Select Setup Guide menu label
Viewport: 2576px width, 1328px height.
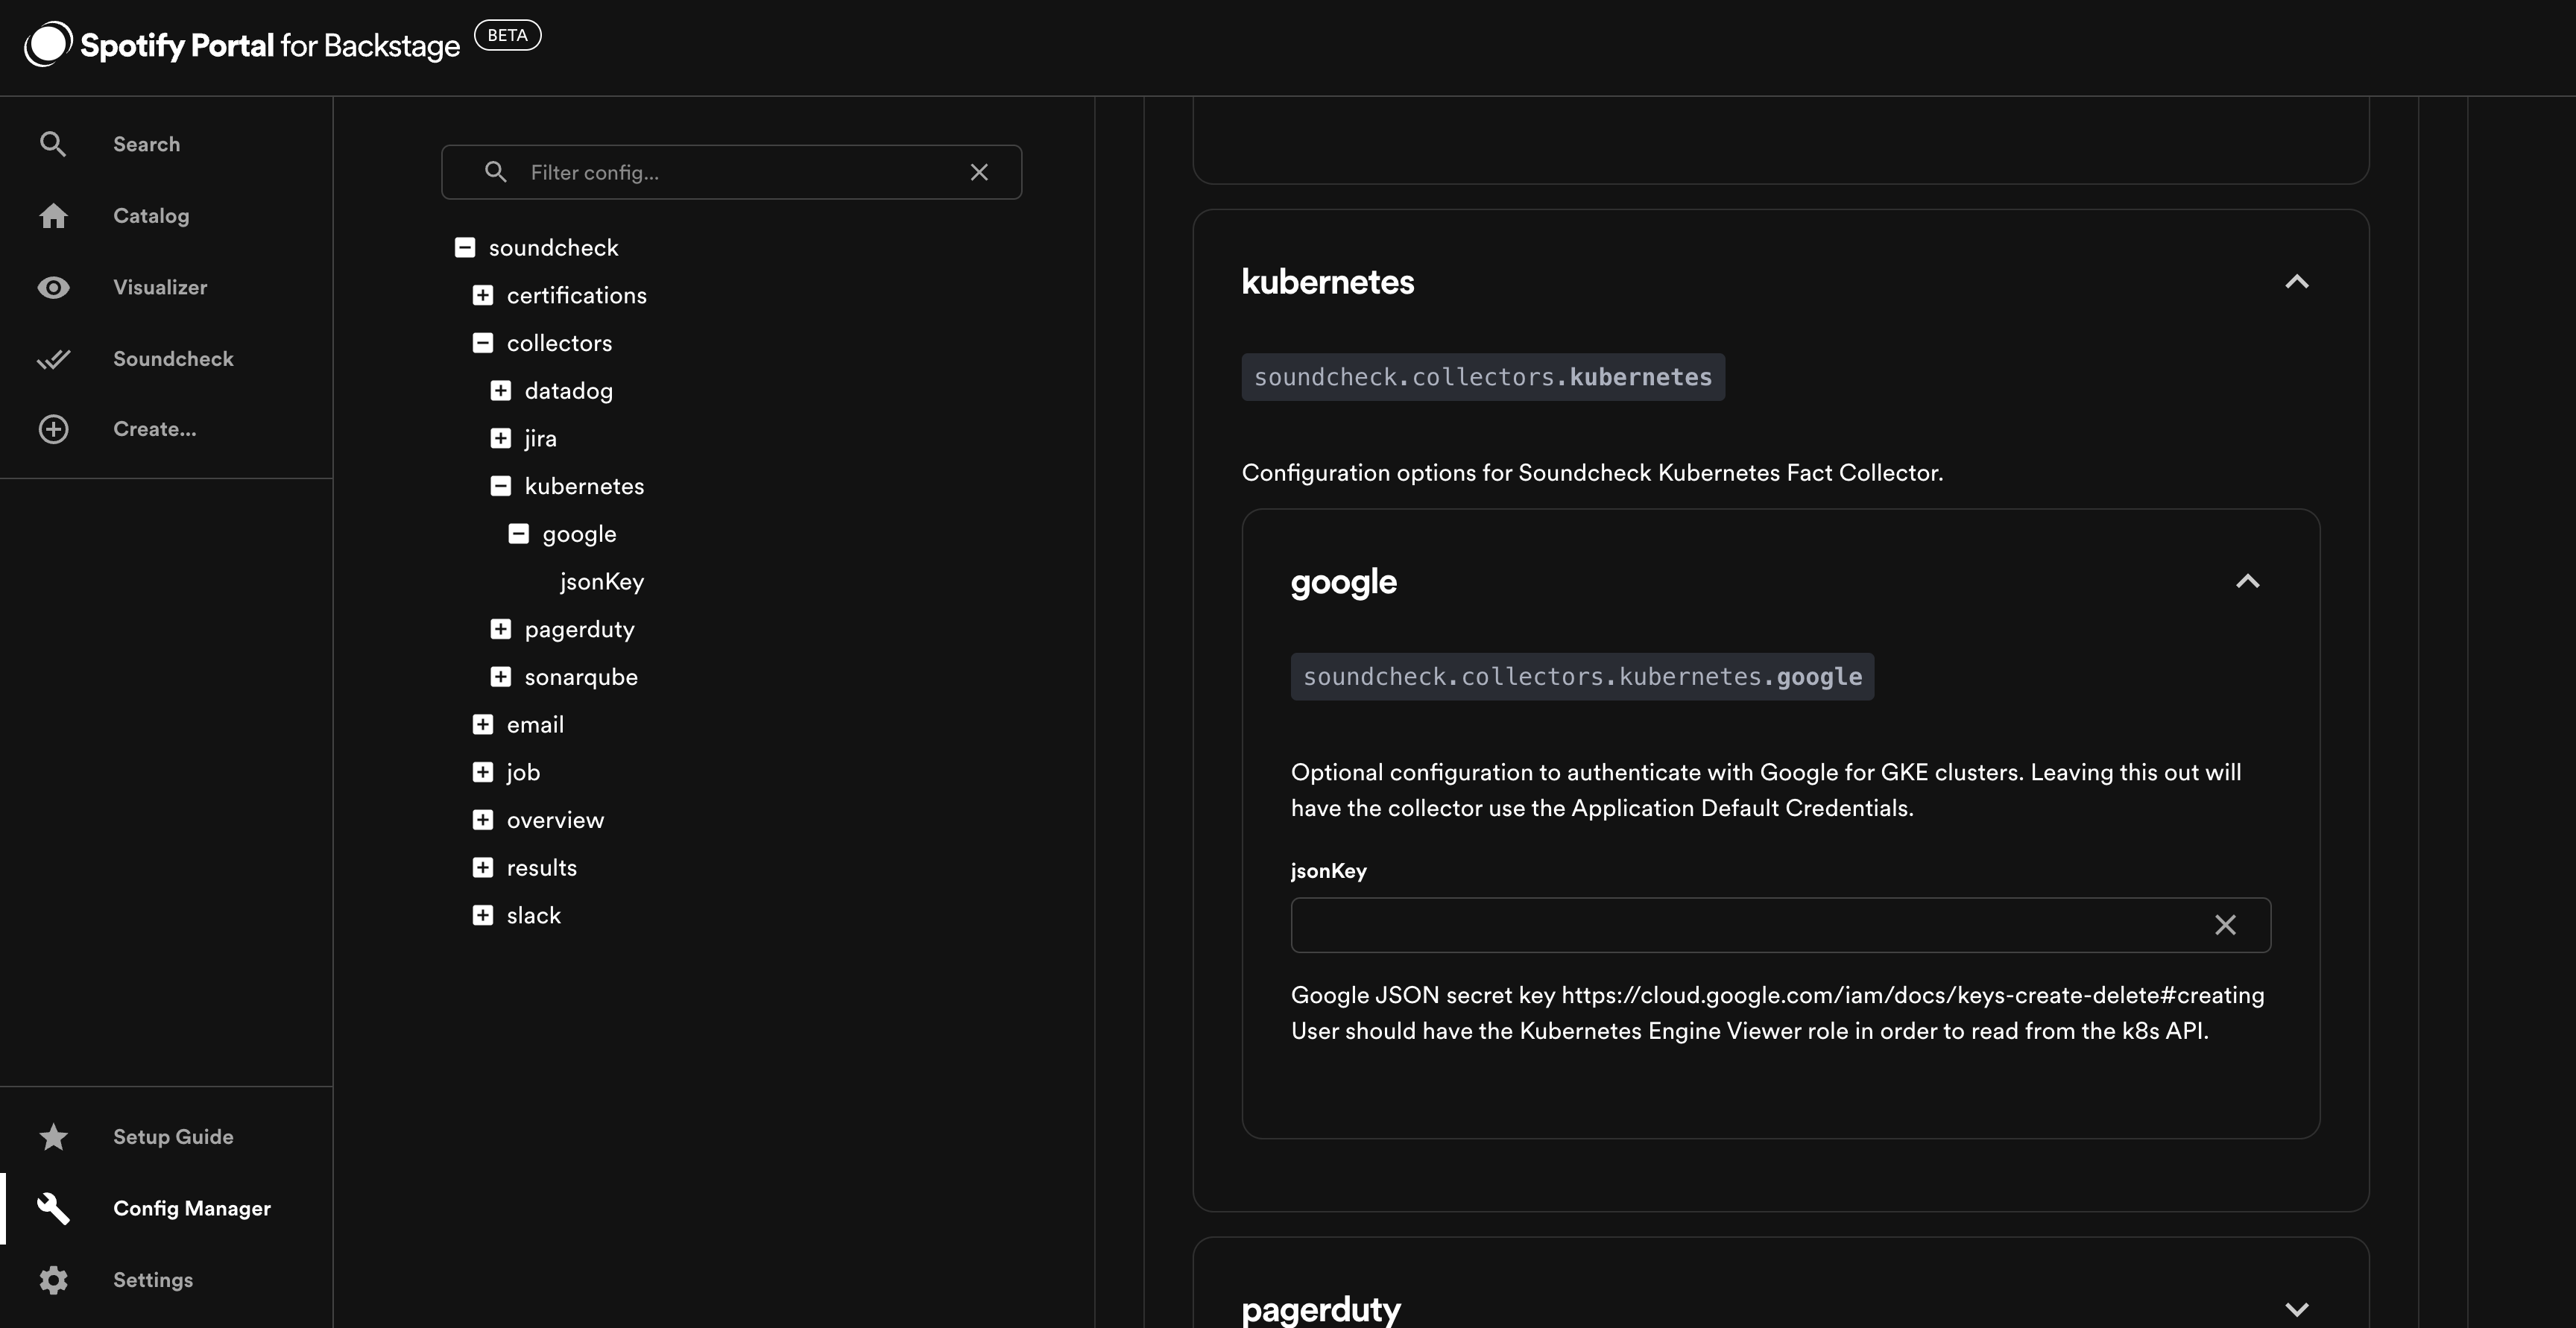[x=173, y=1136]
